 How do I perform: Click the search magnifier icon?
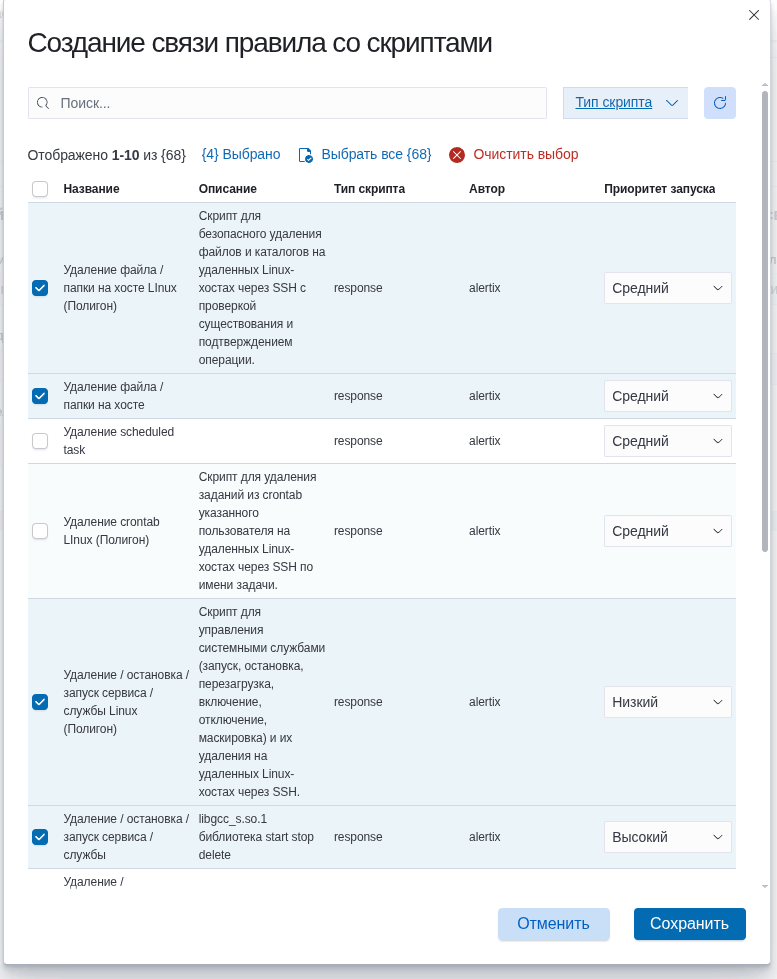[x=43, y=103]
